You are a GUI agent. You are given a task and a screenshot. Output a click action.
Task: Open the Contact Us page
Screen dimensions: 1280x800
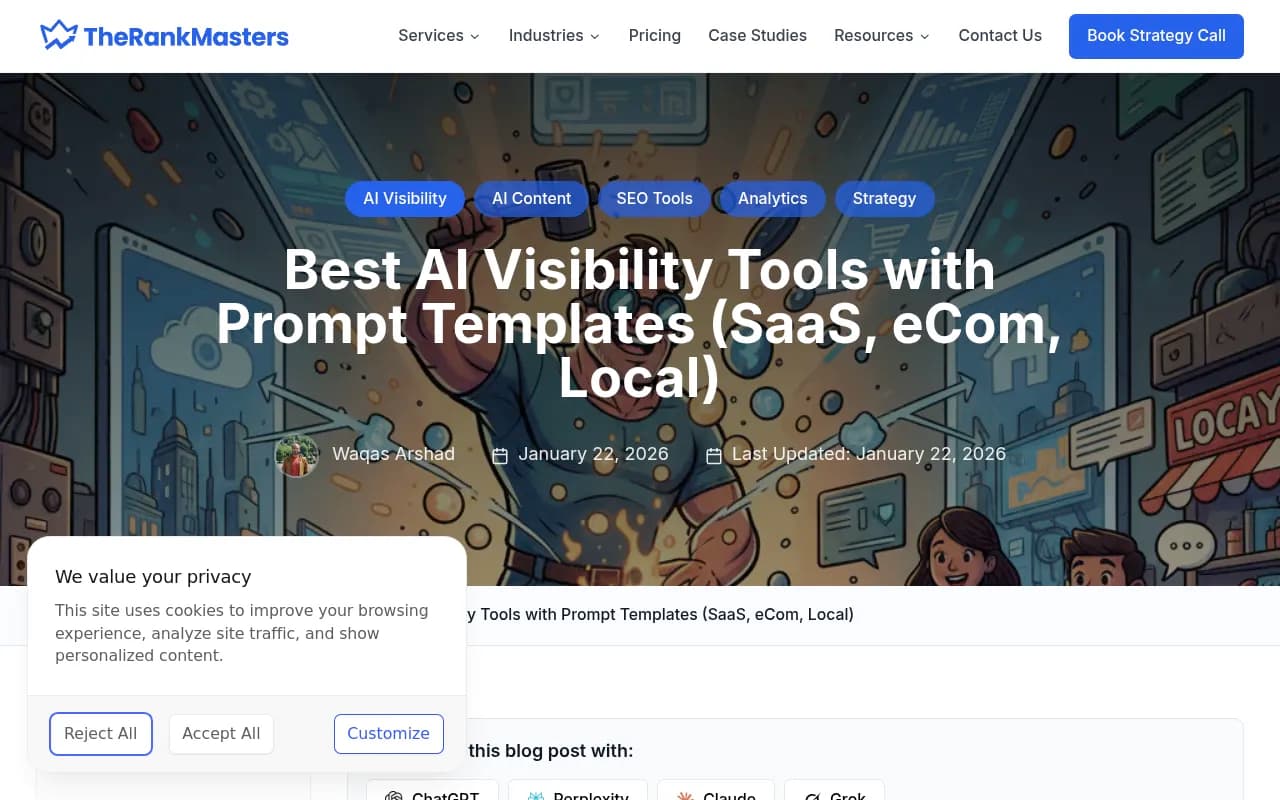[999, 36]
